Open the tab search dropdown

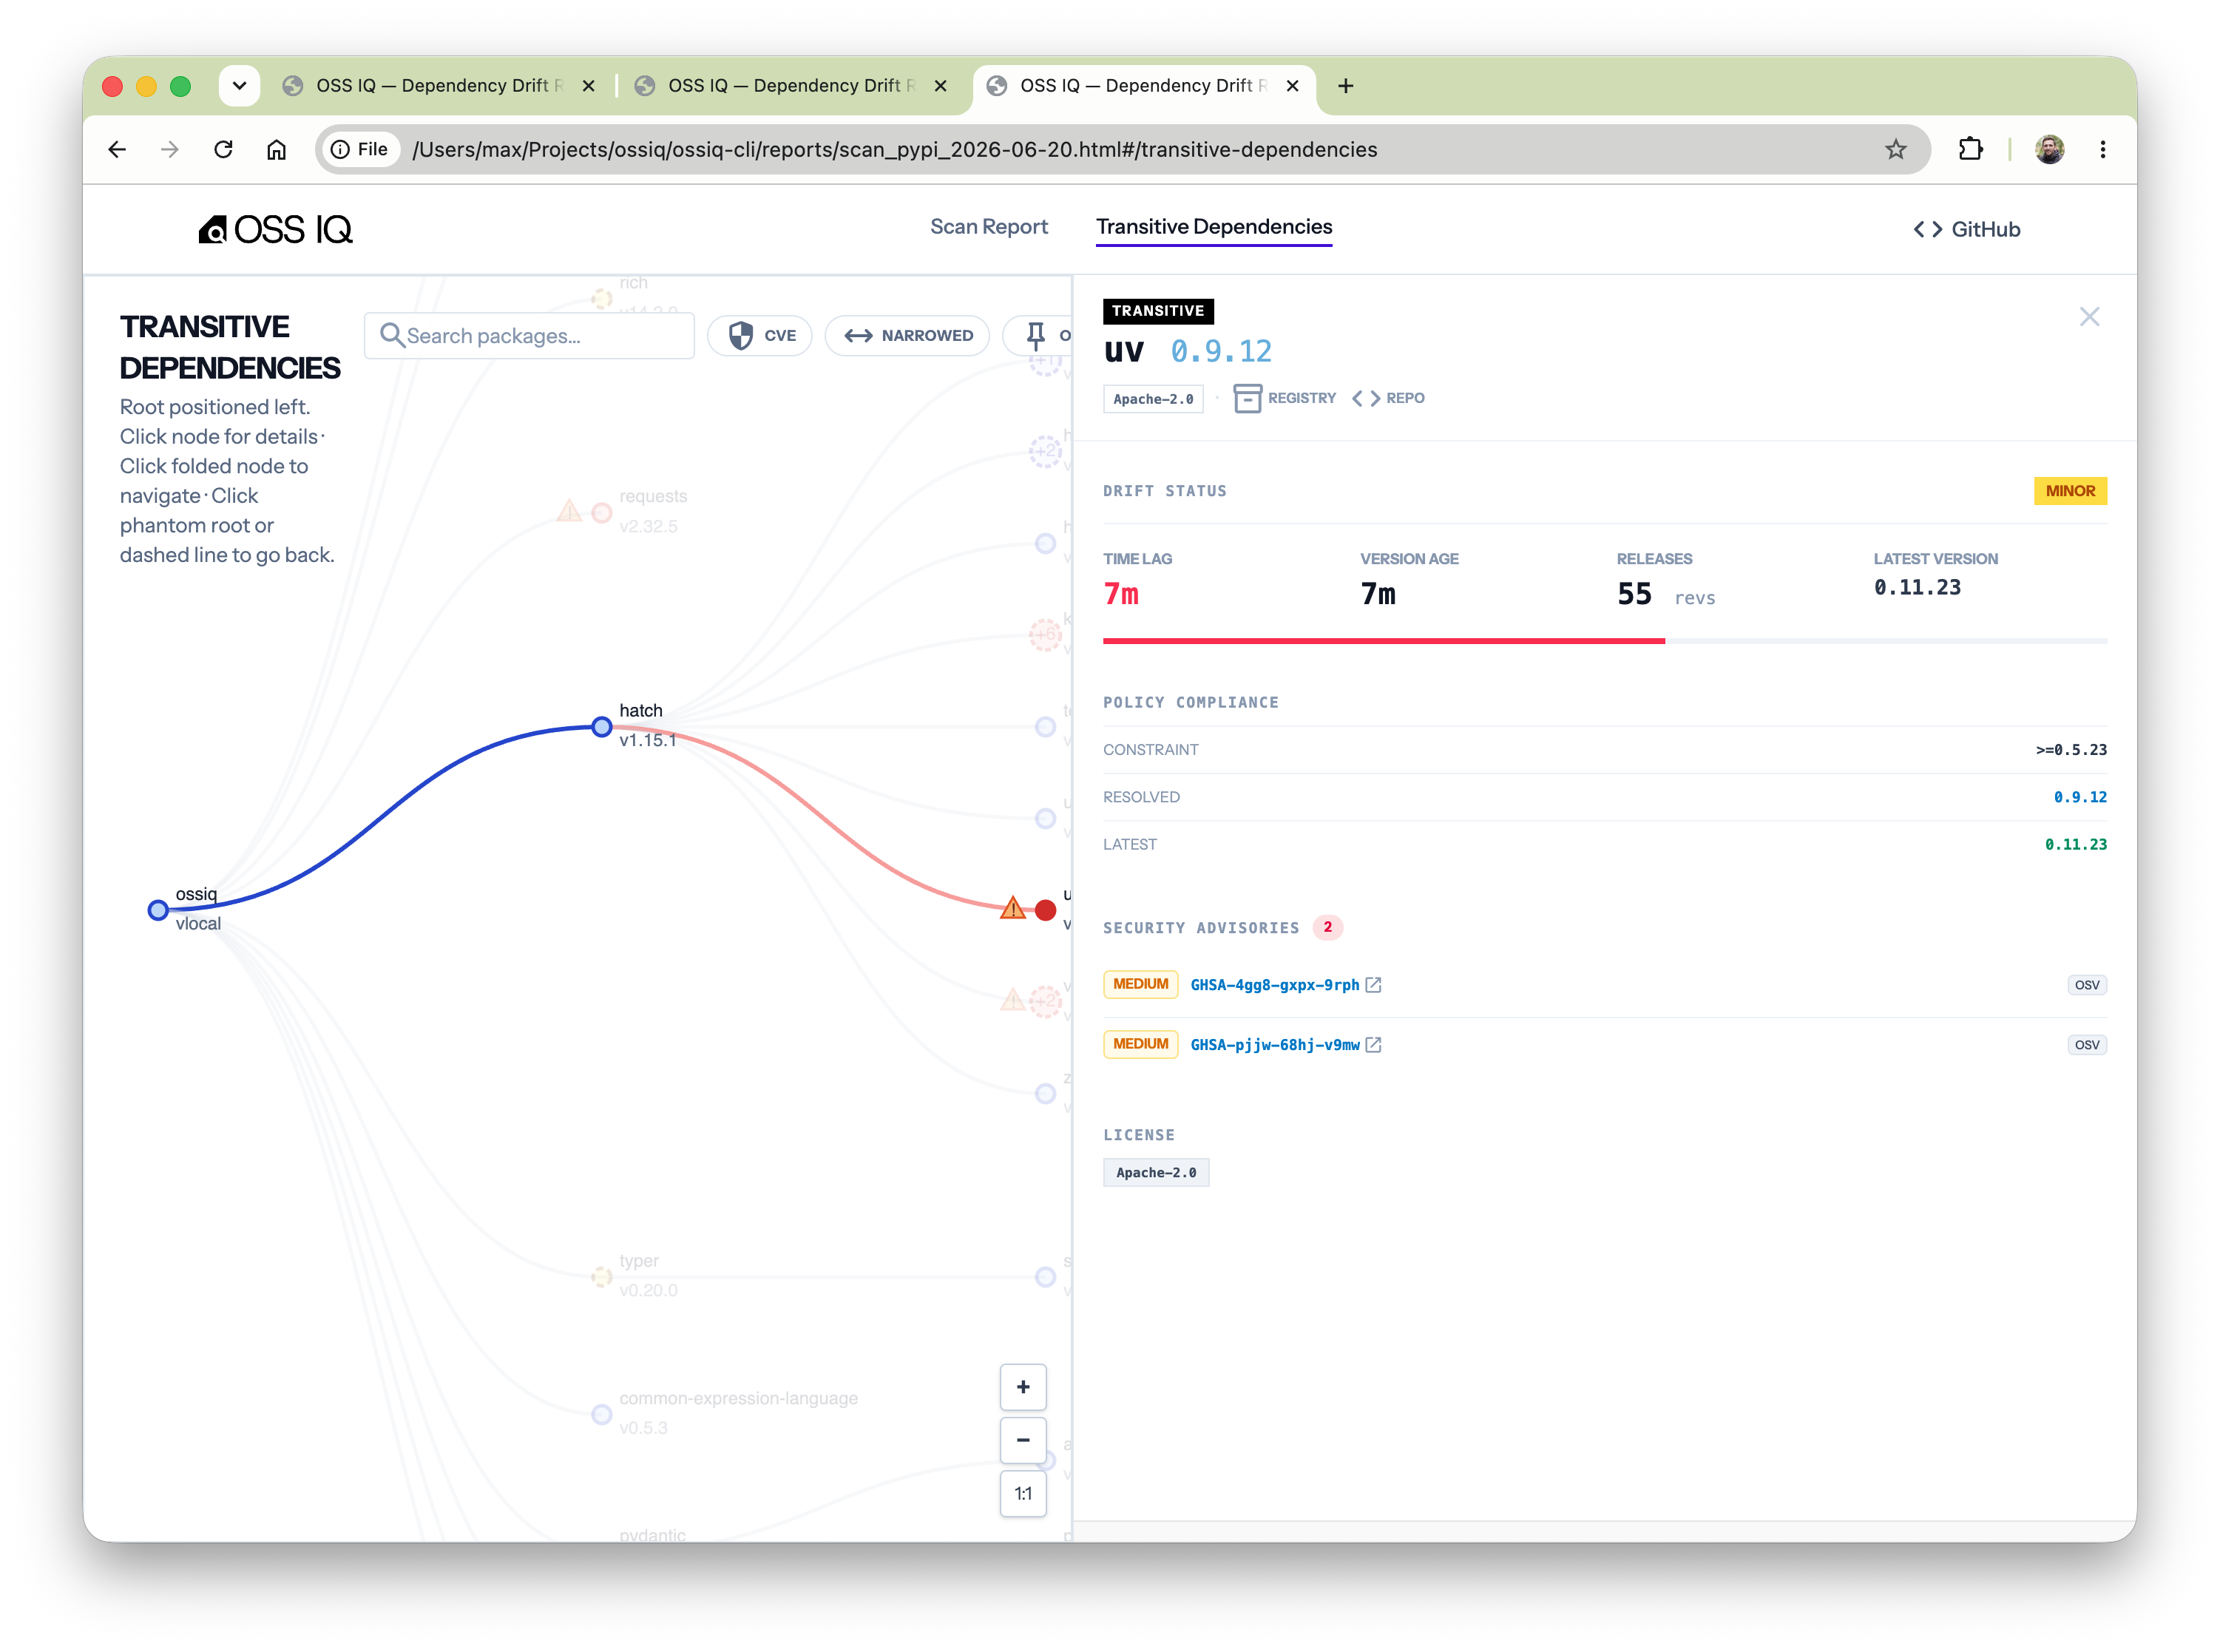point(239,86)
